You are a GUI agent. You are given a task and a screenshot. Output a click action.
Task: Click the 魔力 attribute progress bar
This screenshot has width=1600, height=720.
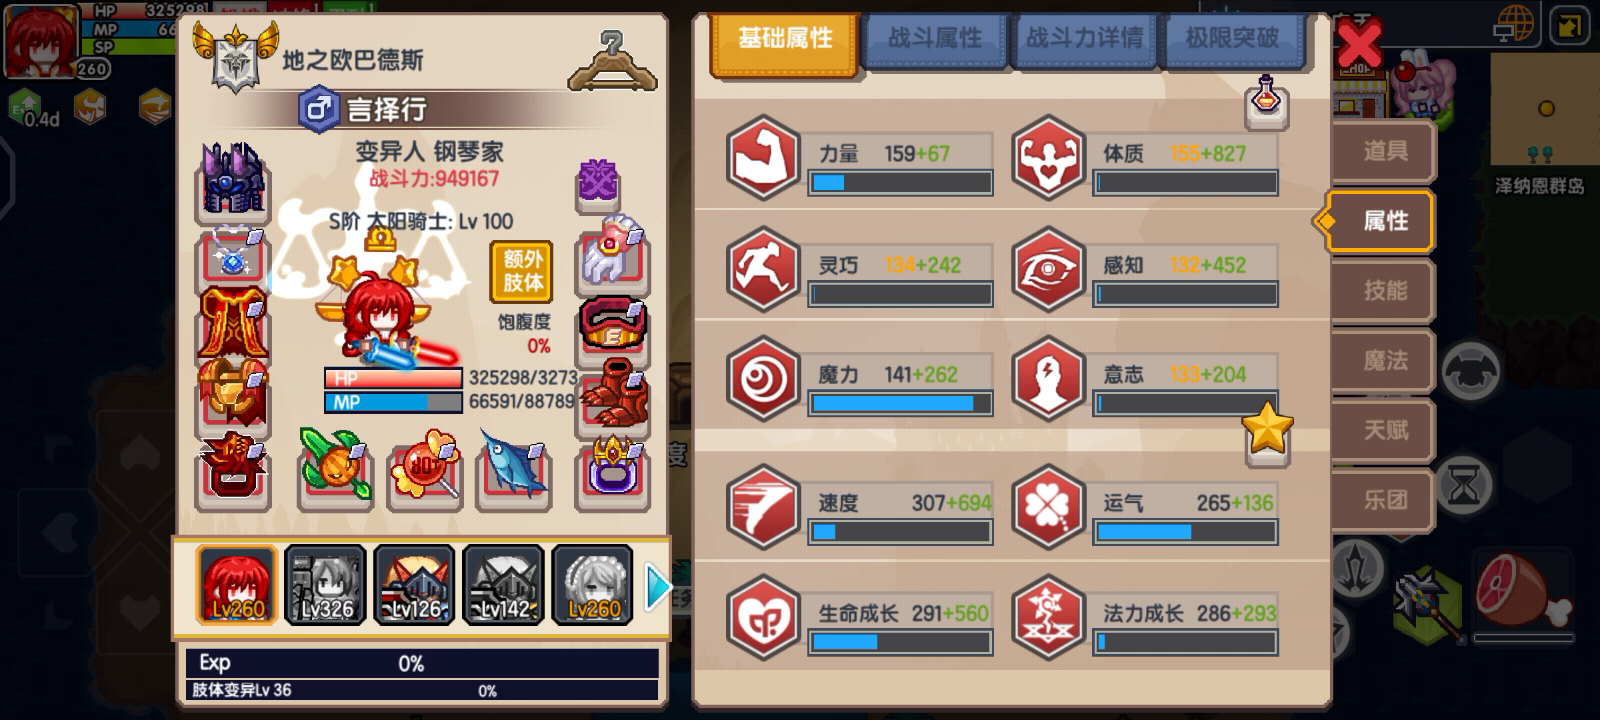[900, 404]
